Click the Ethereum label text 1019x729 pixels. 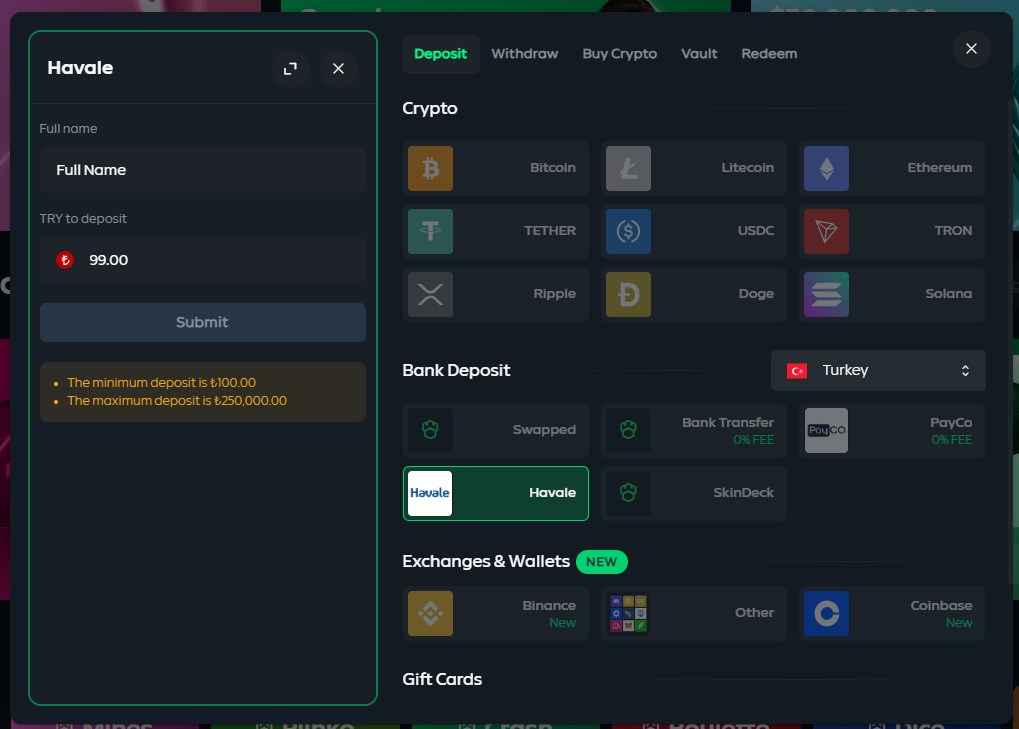940,168
